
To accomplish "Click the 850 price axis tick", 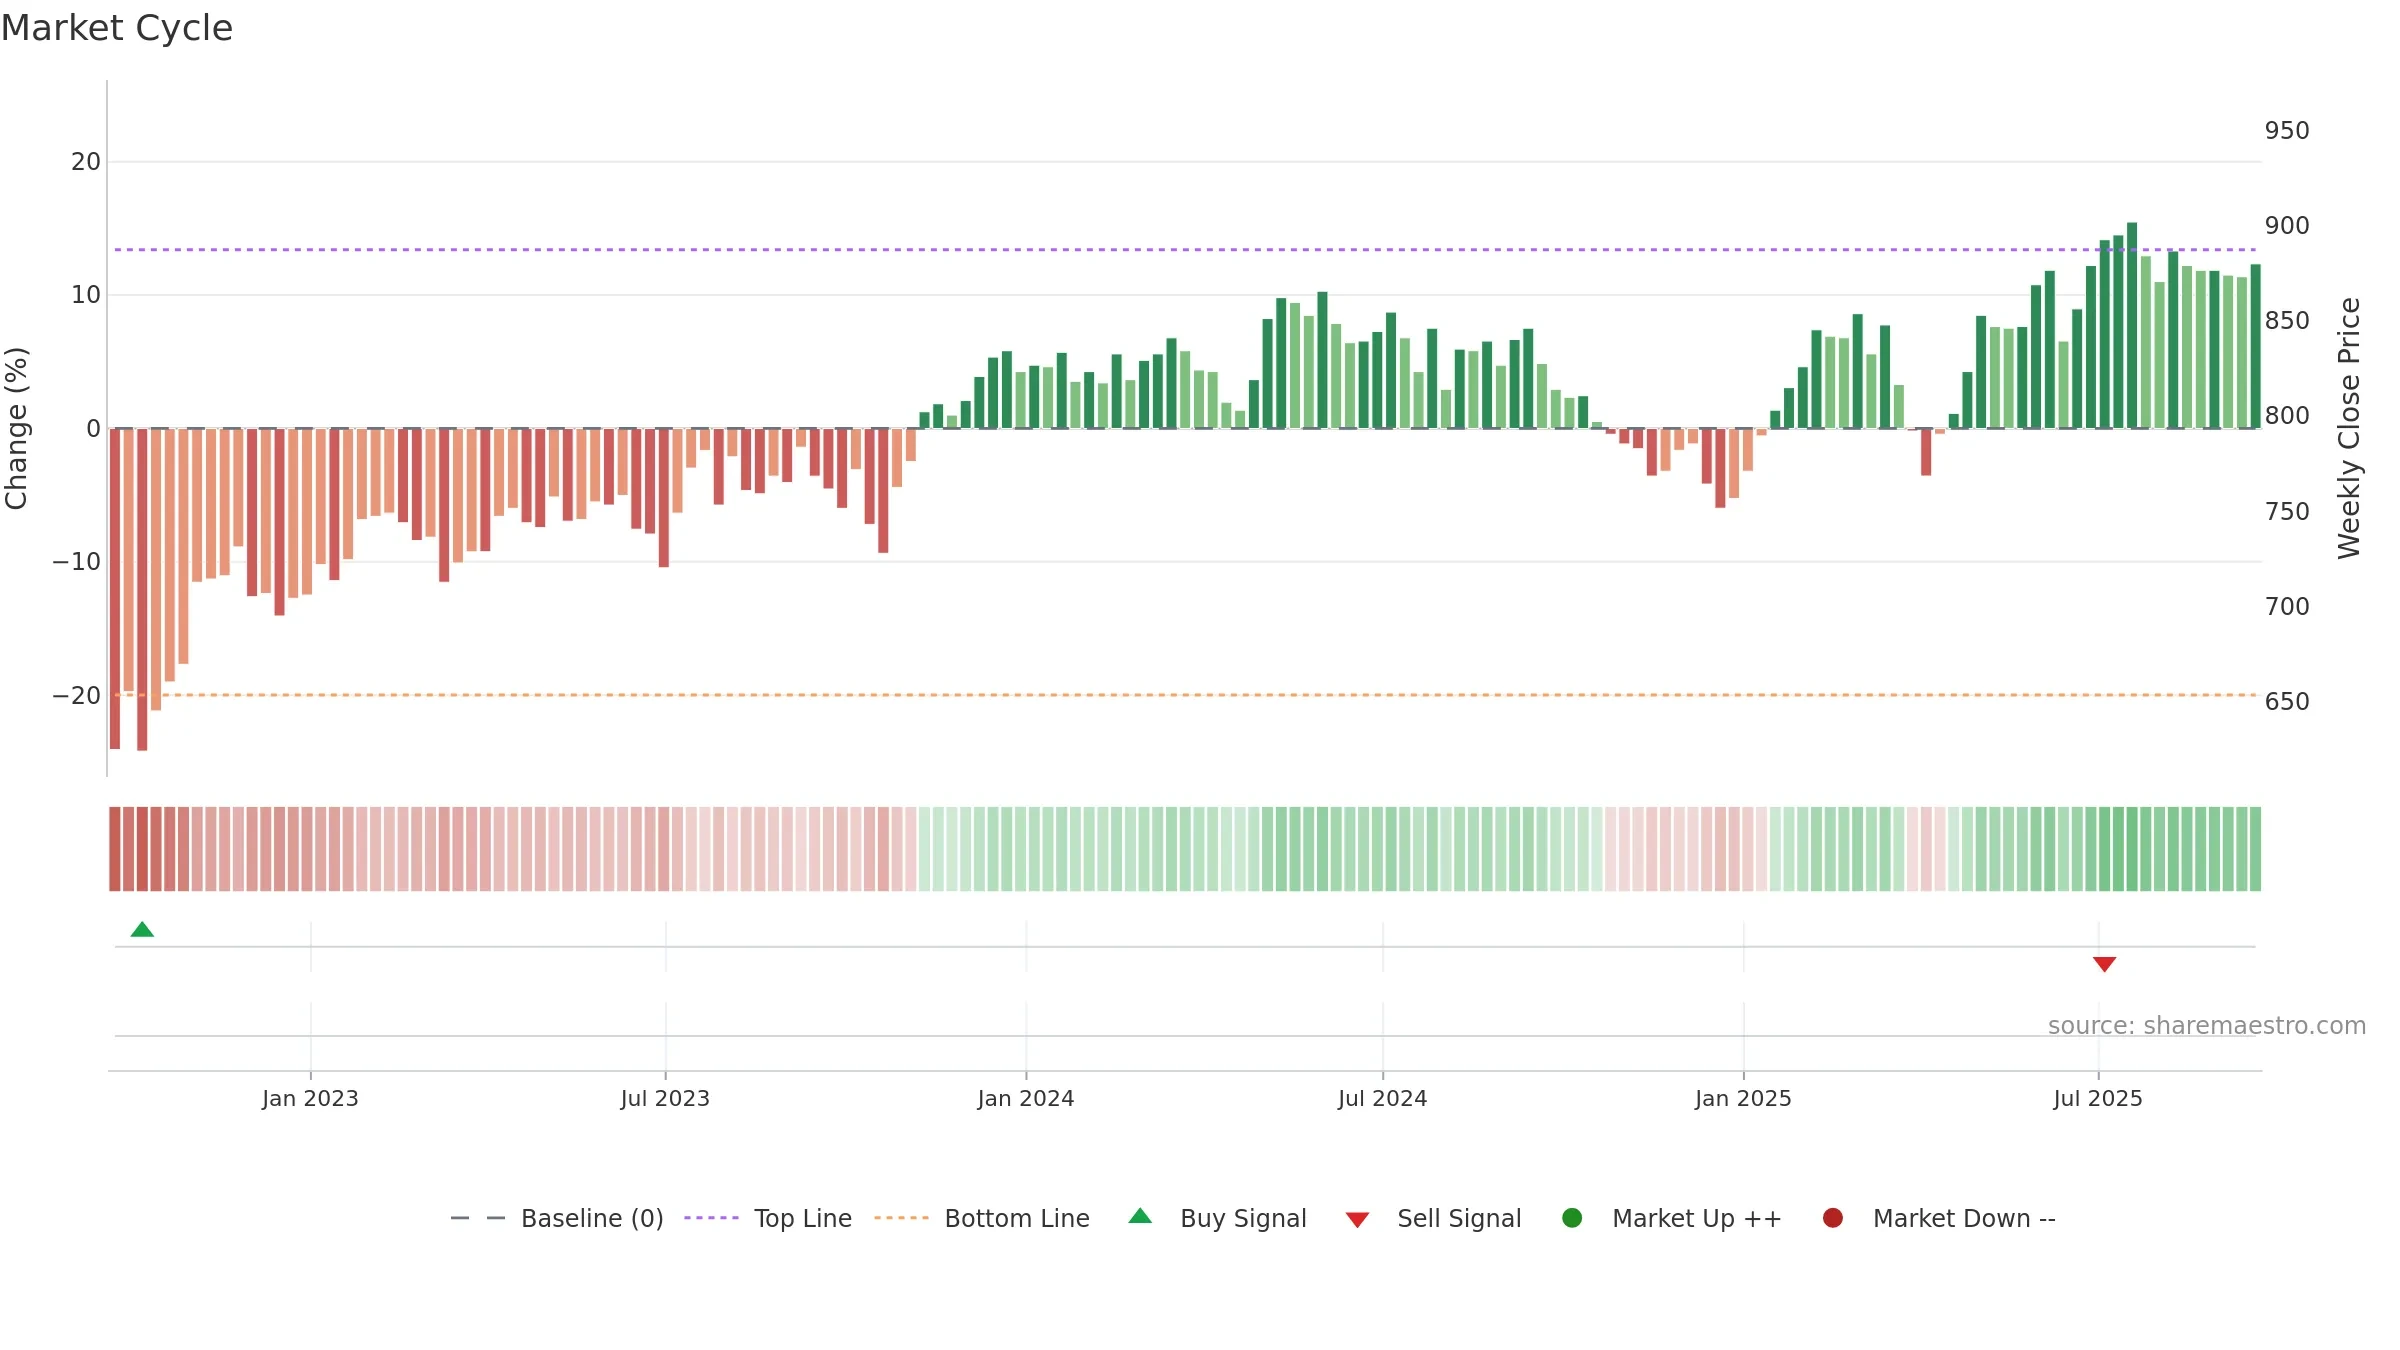I will [x=2287, y=321].
